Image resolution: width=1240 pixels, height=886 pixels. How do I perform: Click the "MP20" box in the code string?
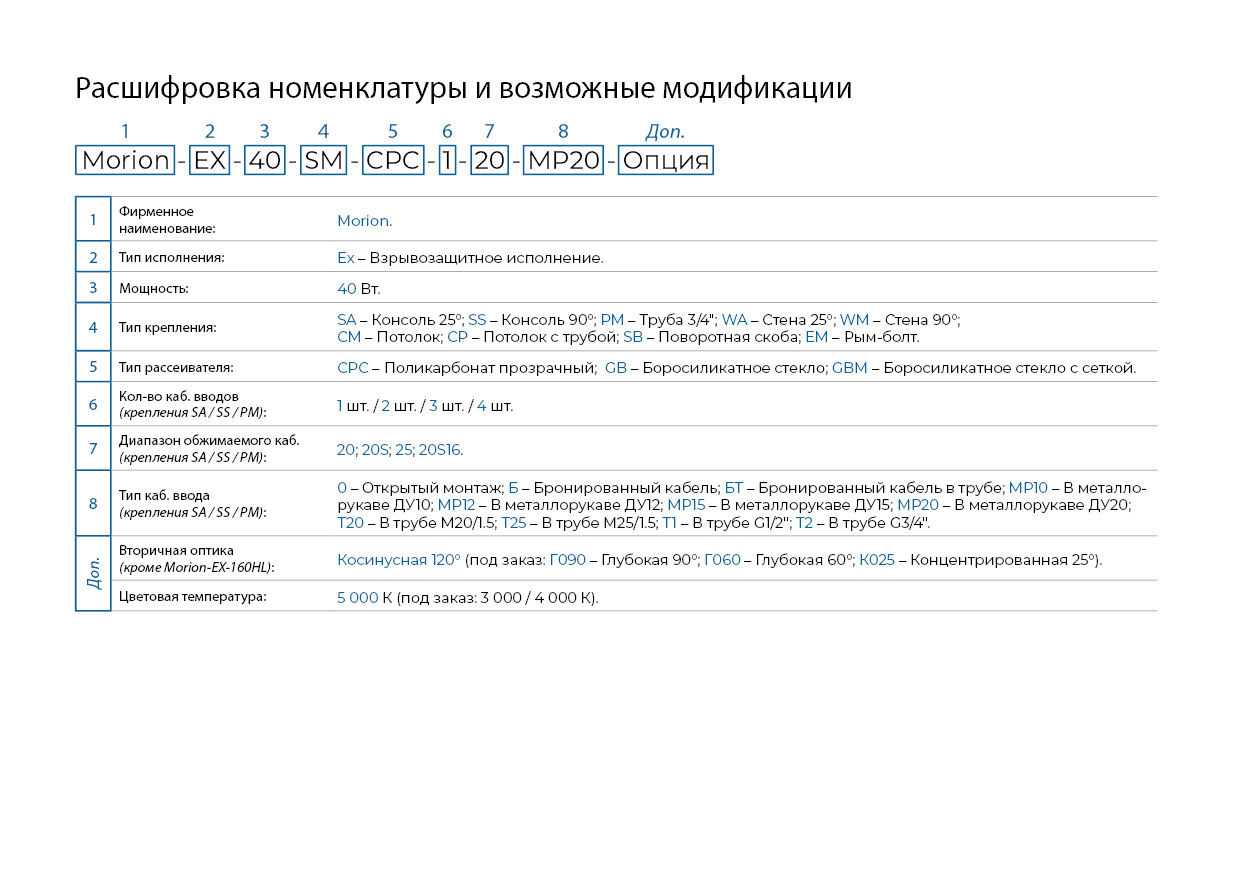click(563, 160)
